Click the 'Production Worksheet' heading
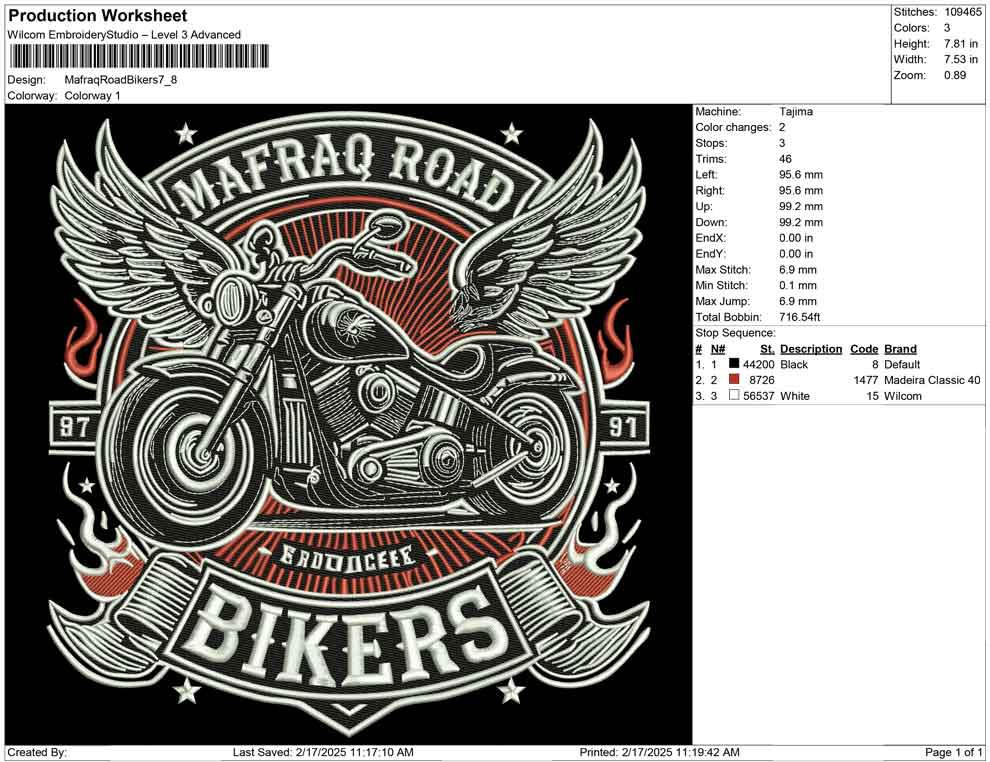This screenshot has height=762, width=990. click(x=98, y=16)
